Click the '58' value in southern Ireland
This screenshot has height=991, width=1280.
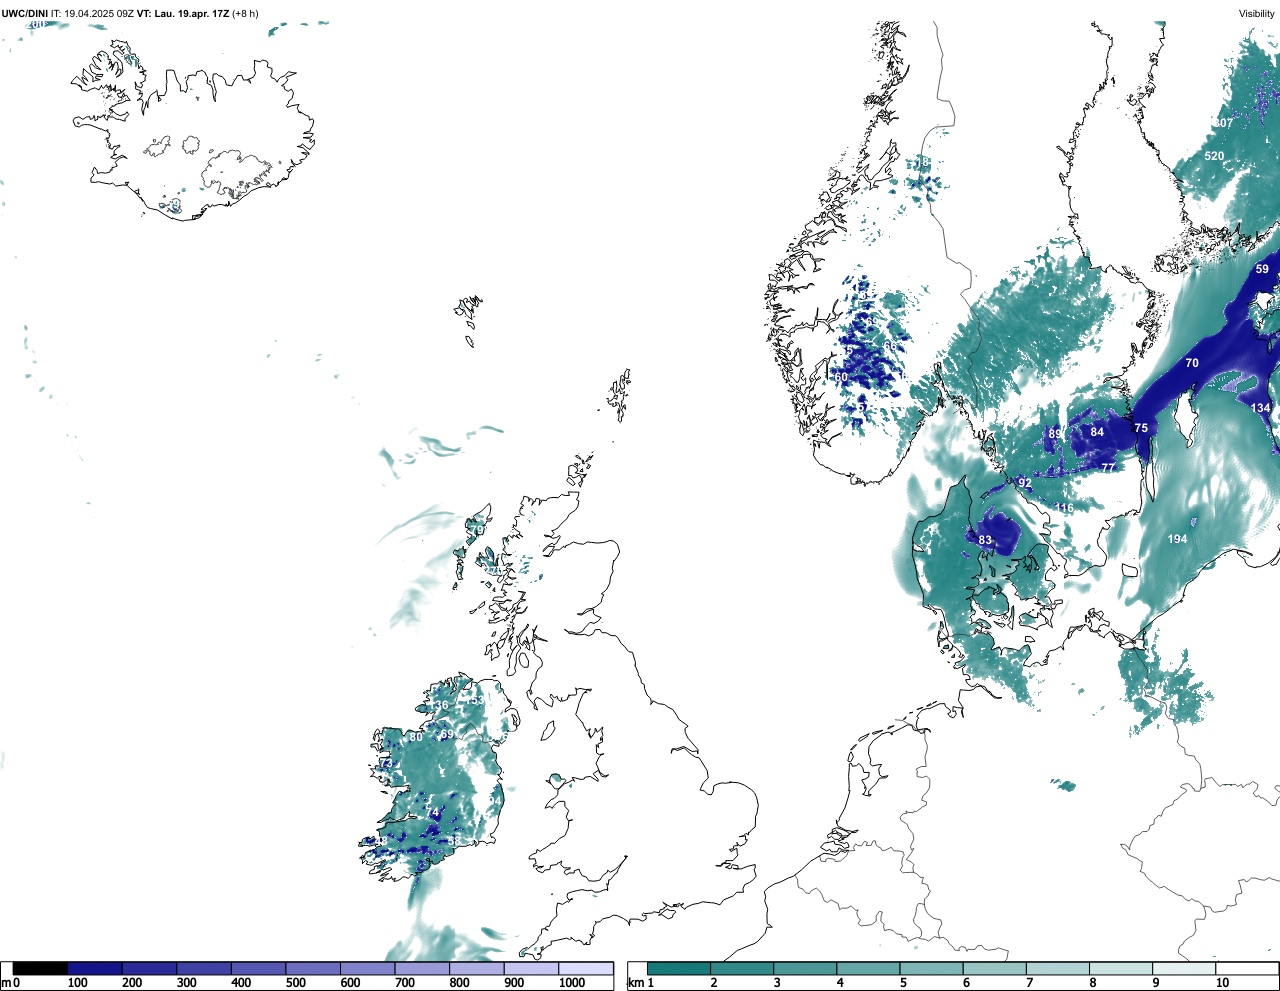(x=453, y=842)
